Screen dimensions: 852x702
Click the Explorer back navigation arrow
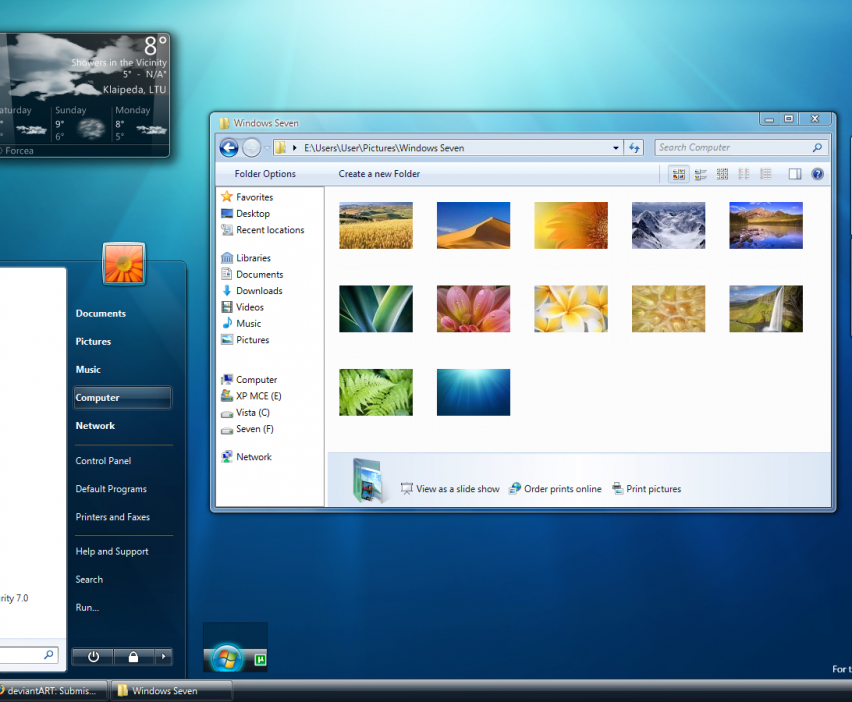coord(229,148)
